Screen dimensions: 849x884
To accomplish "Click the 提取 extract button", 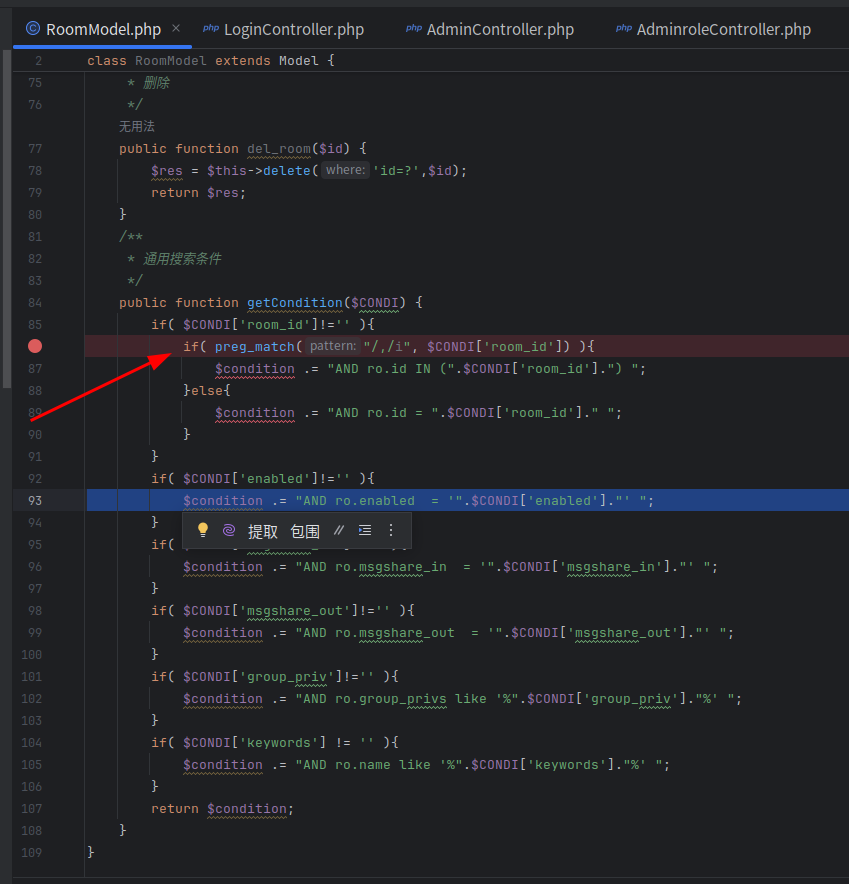I will [263, 531].
